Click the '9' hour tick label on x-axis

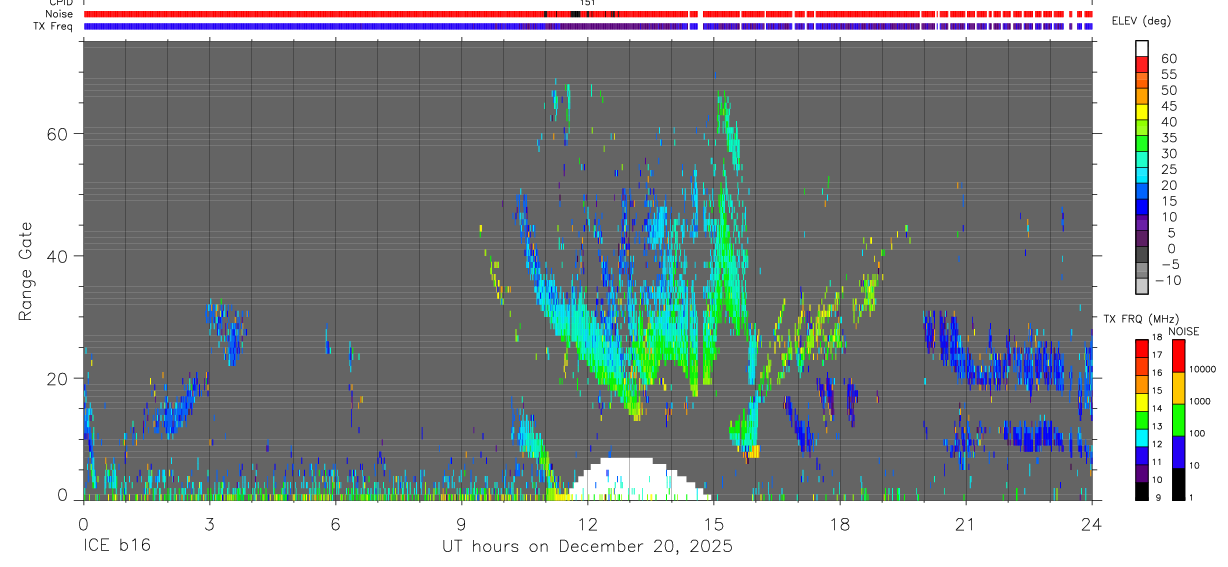[461, 523]
